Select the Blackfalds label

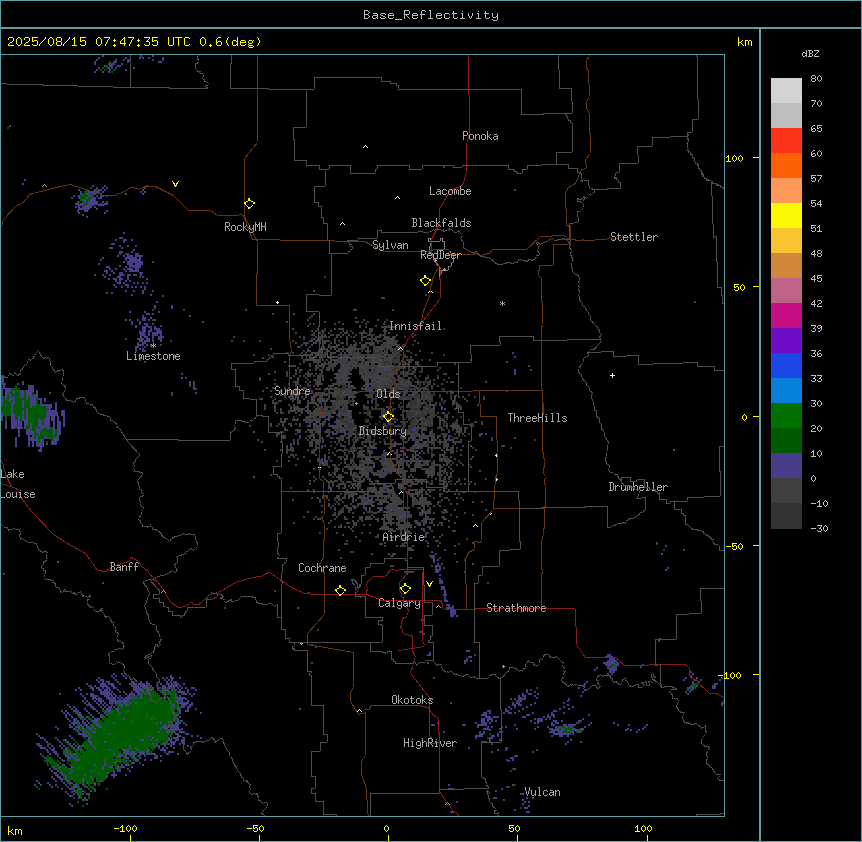coord(441,223)
